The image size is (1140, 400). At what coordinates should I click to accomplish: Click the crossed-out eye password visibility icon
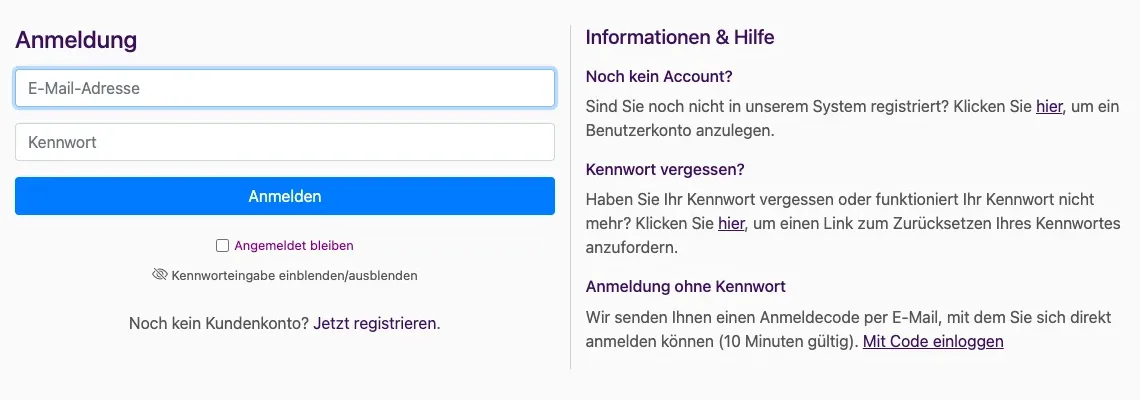[x=160, y=275]
